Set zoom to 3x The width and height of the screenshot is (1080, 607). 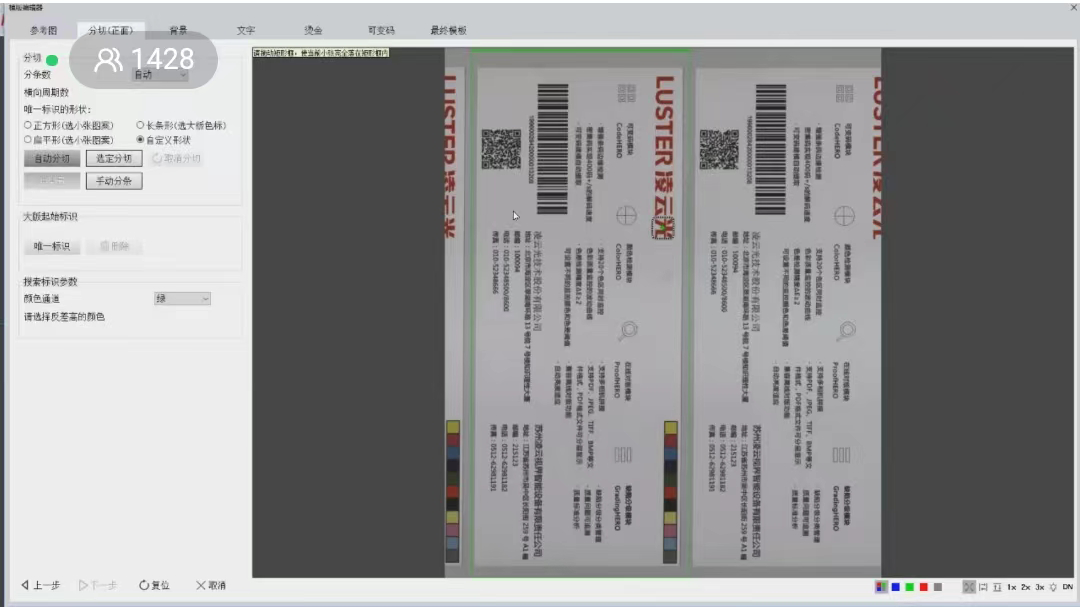click(x=1039, y=587)
